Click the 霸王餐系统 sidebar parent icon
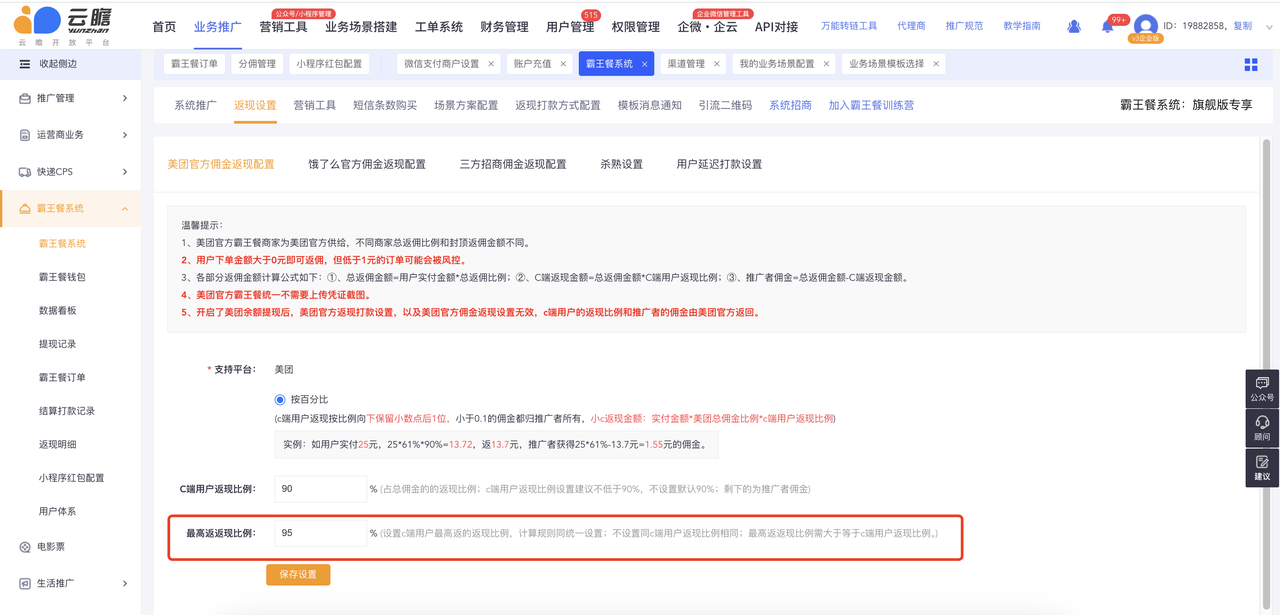 point(26,209)
